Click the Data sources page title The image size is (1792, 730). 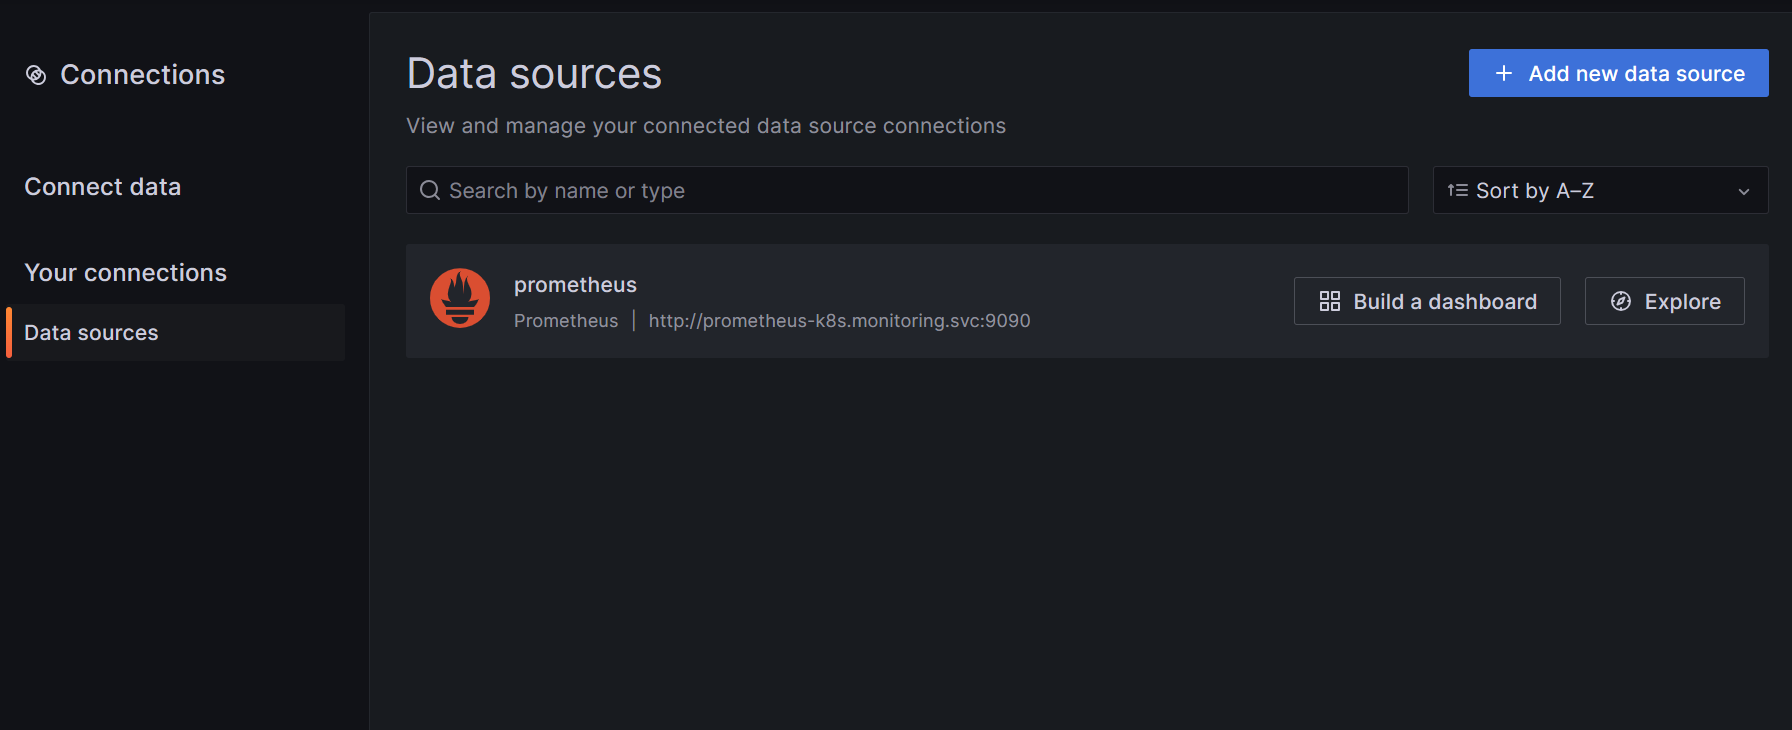pyautogui.click(x=534, y=74)
